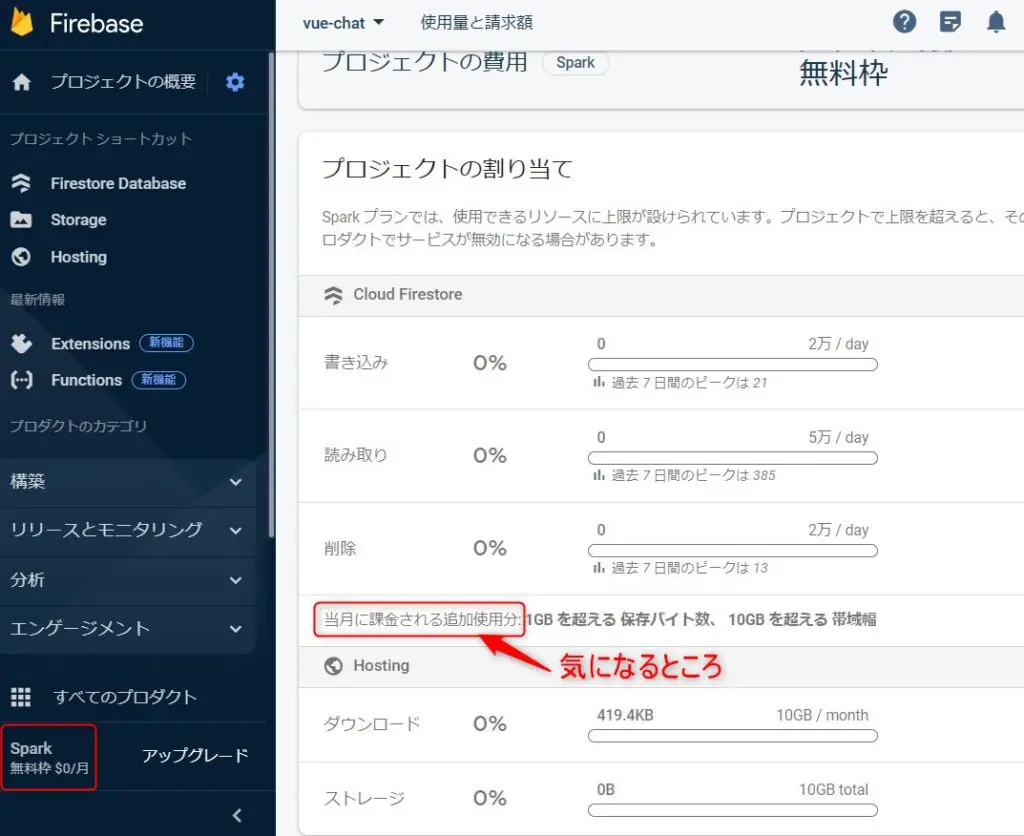Expand the 分析 category

[128, 580]
